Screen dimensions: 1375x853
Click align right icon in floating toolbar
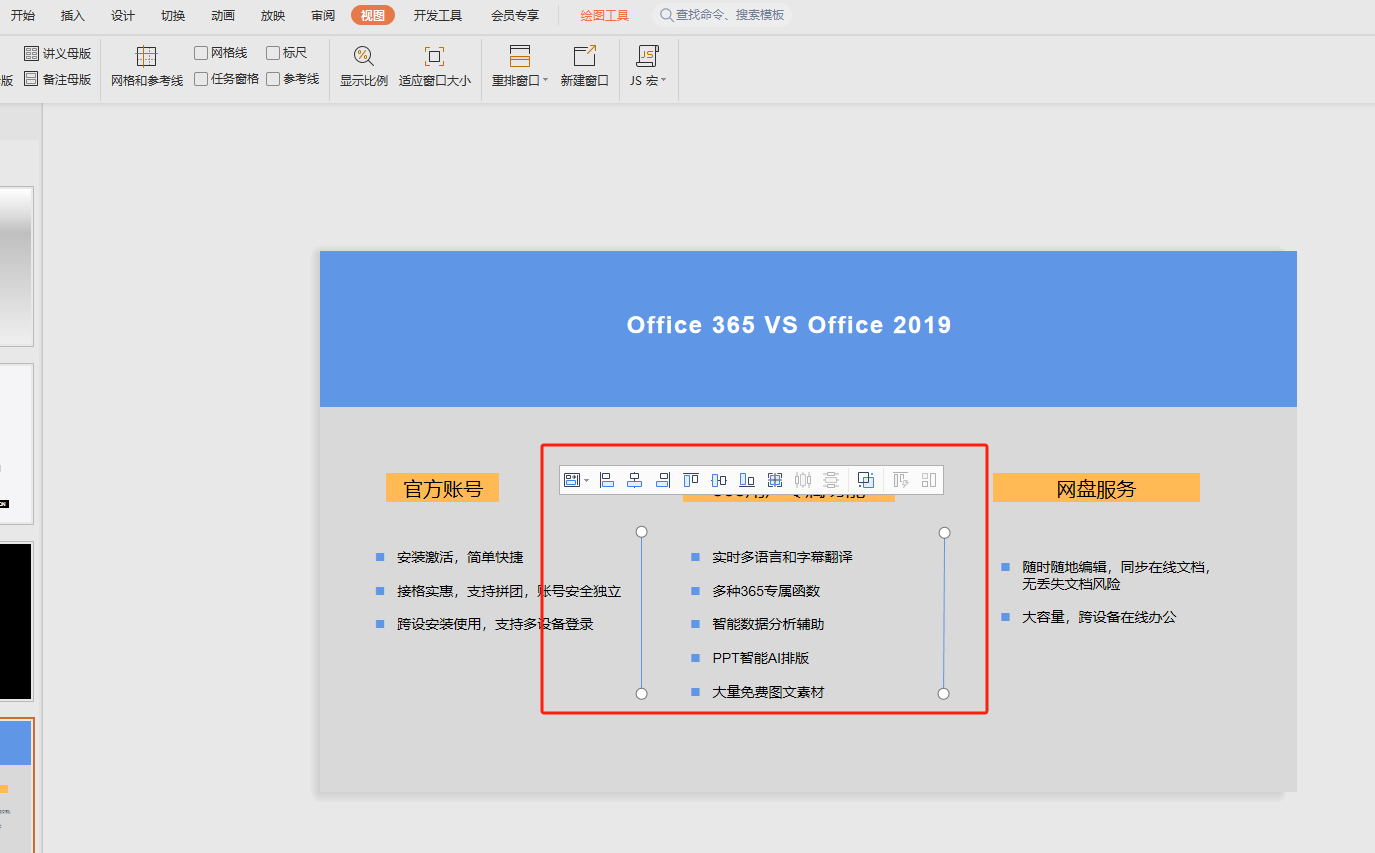(x=662, y=480)
